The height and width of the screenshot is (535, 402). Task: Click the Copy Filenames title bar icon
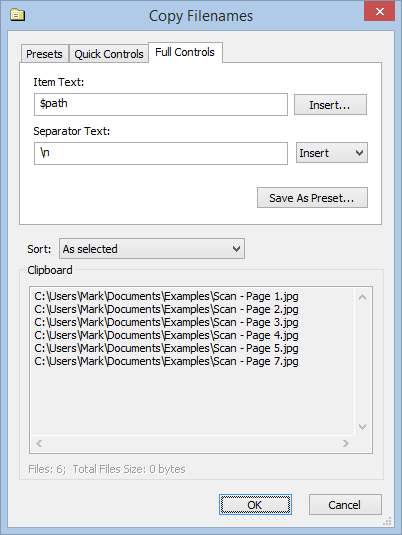point(17,15)
